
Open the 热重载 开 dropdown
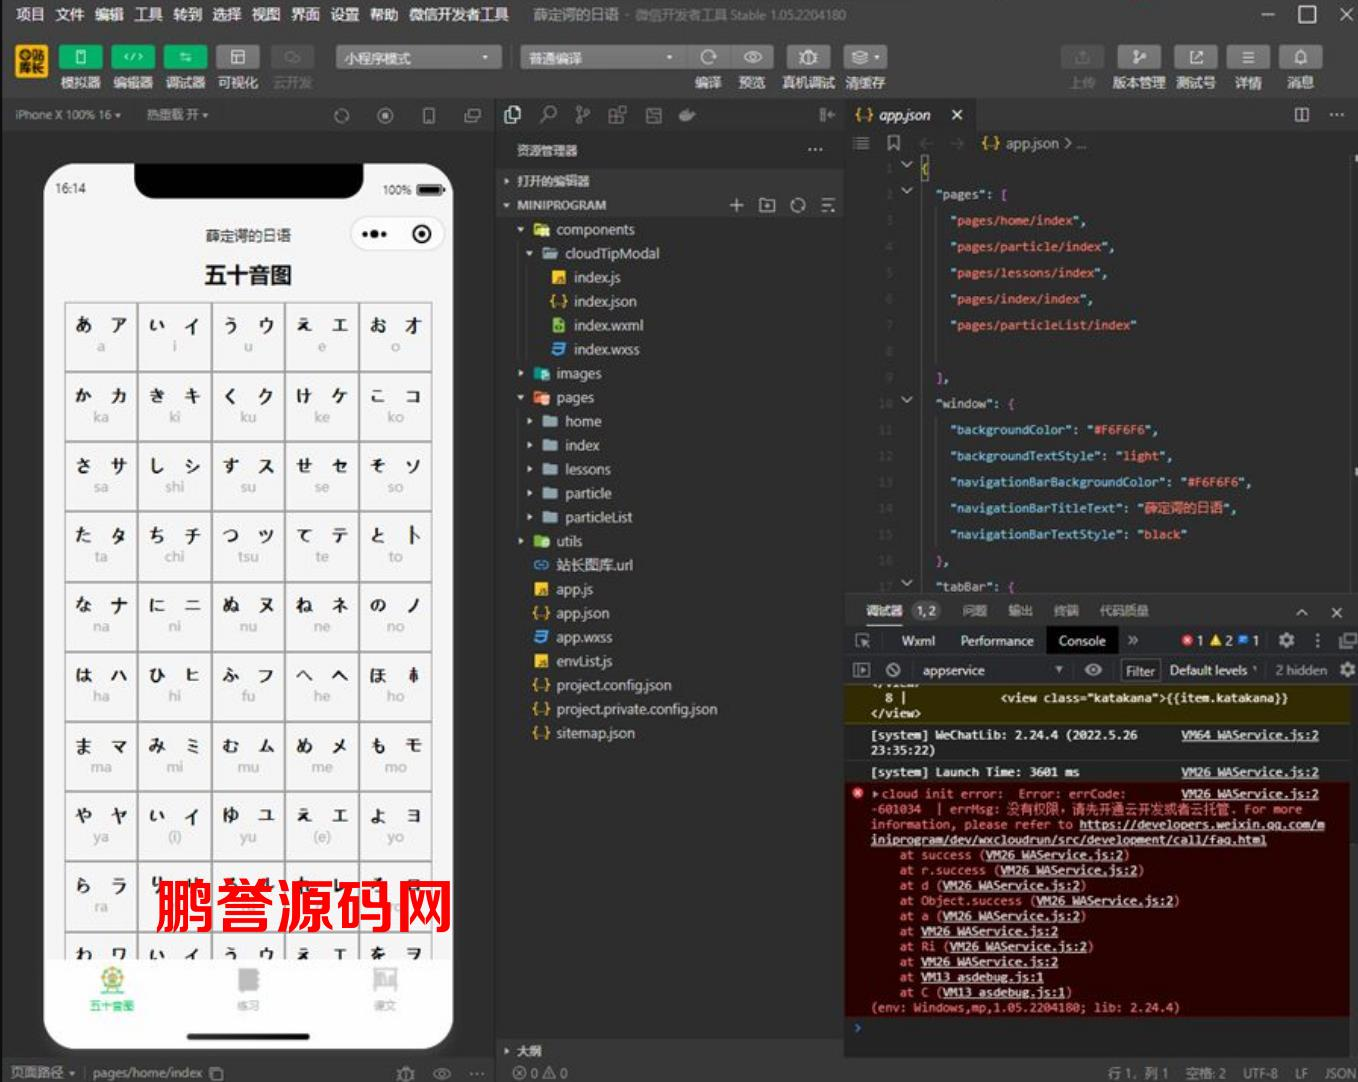point(177,115)
